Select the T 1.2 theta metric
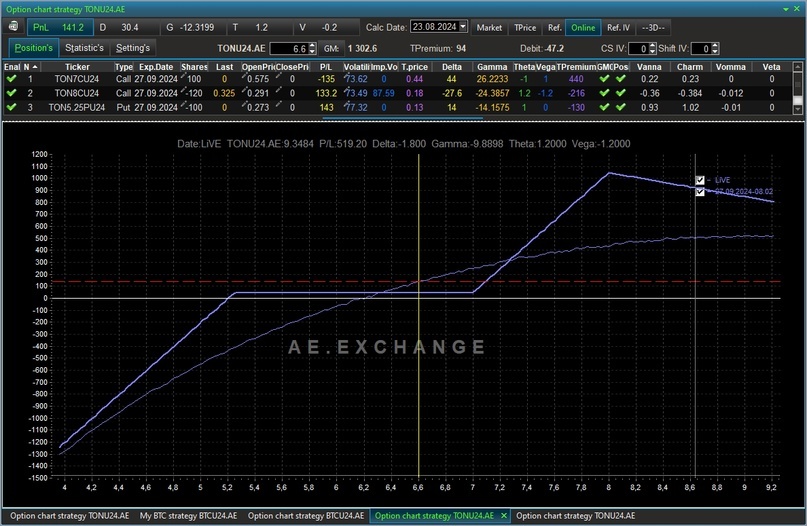807x526 pixels. 260,27
